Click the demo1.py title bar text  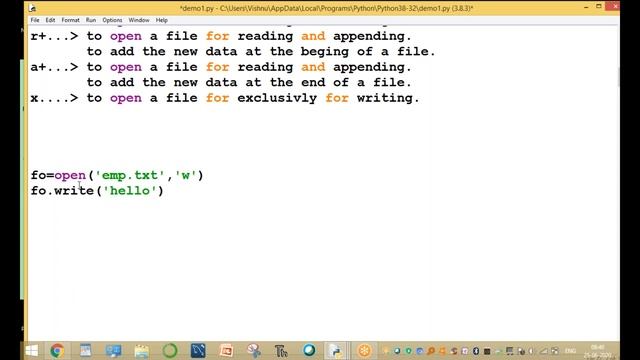[326, 8]
